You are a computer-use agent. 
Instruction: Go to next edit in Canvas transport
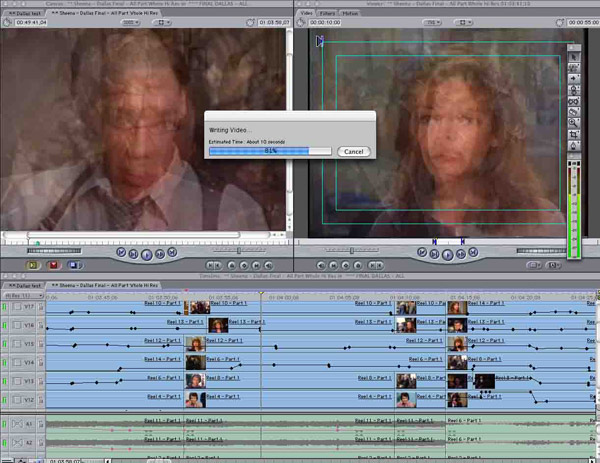pyautogui.click(x=172, y=252)
